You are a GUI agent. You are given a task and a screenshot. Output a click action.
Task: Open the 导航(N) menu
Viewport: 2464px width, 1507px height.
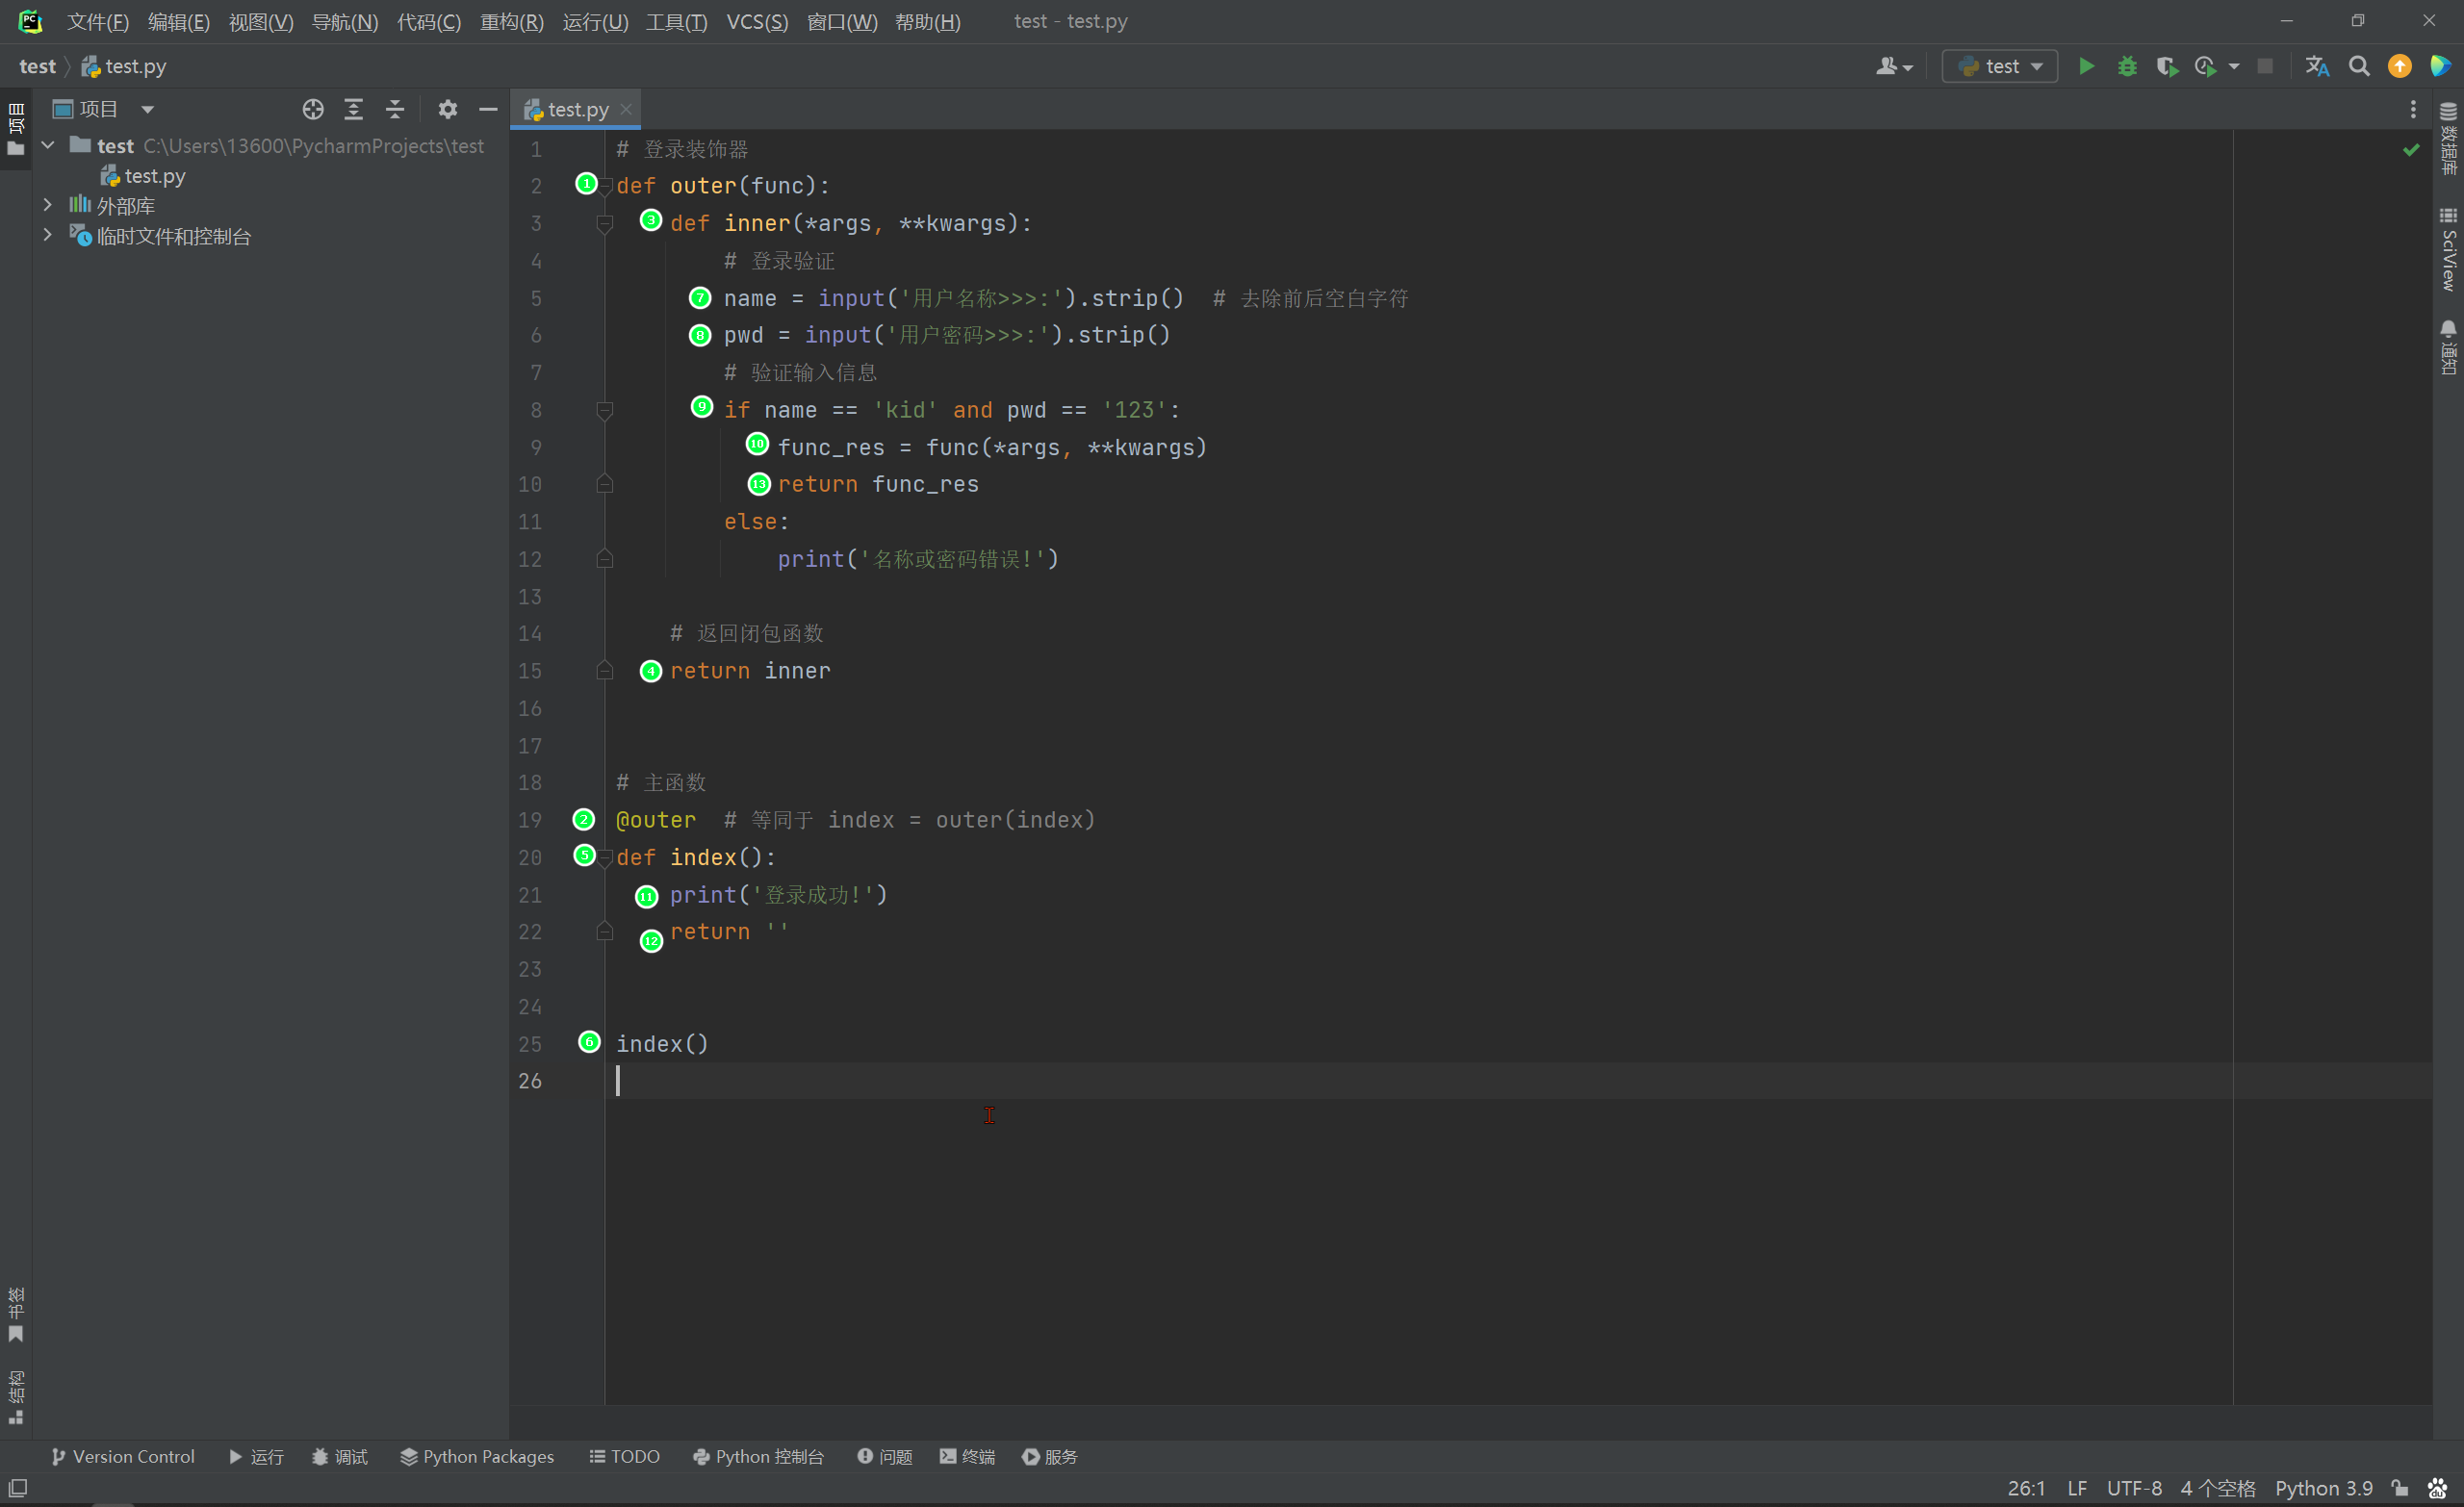345,21
